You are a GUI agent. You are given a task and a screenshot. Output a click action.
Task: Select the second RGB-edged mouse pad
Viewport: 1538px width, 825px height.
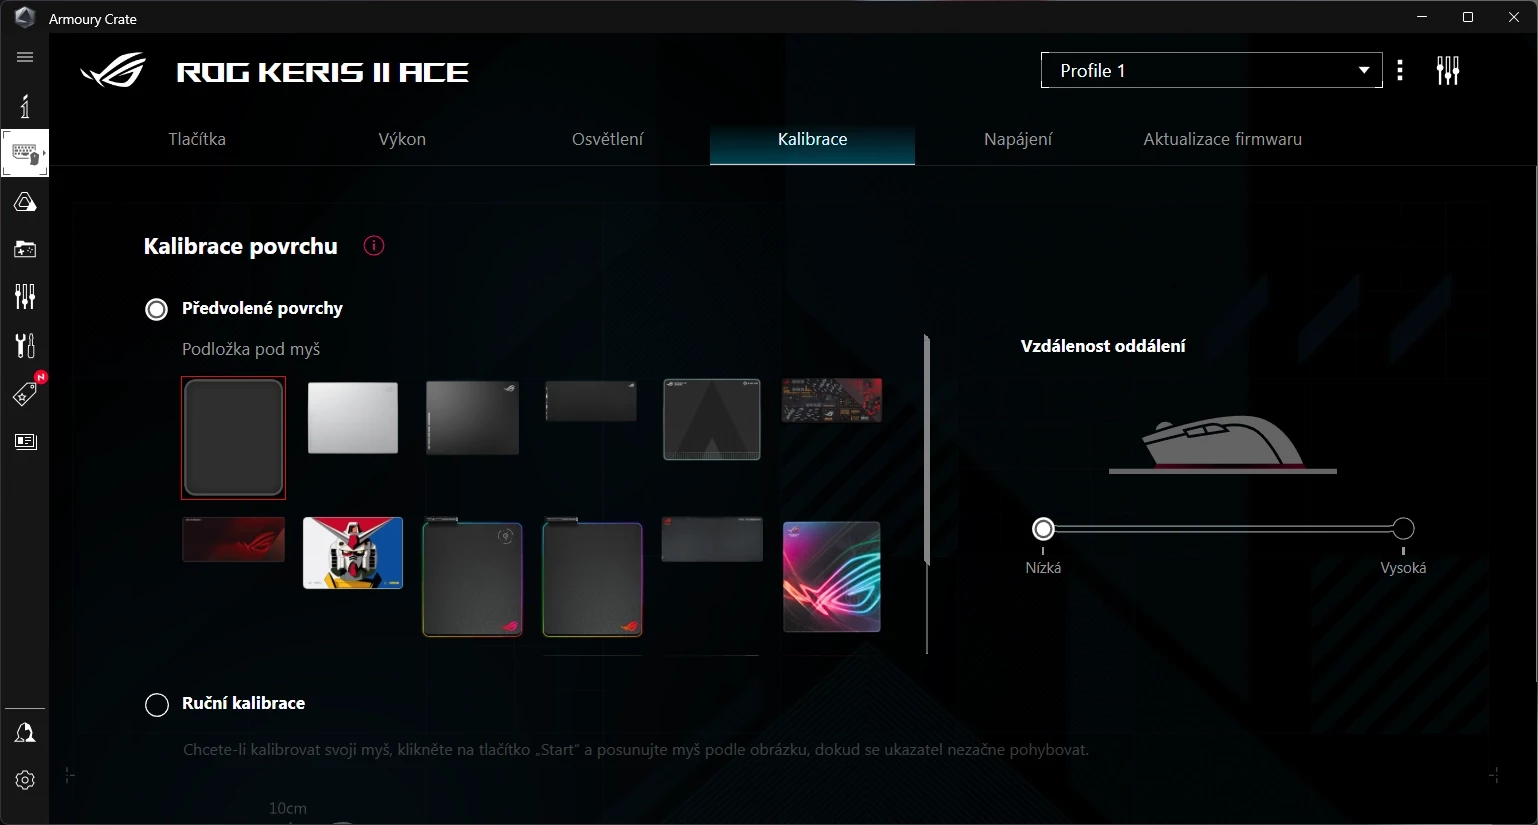point(592,577)
